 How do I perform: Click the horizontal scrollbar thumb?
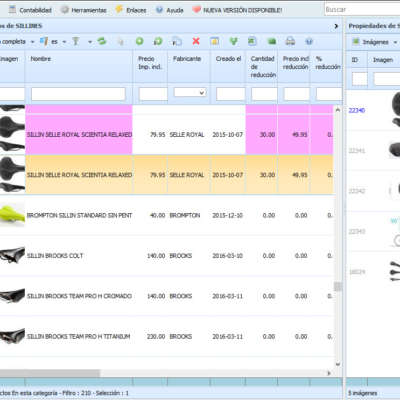[49, 373]
